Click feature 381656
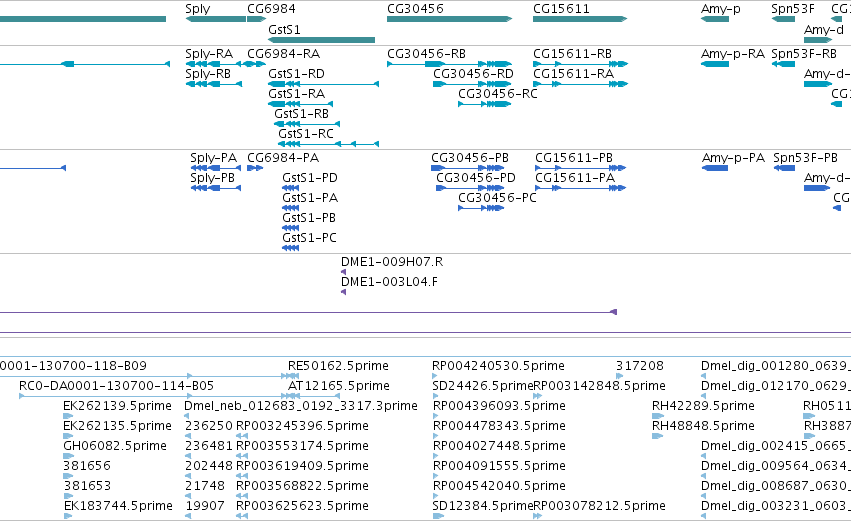The width and height of the screenshot is (851, 521). tap(87, 466)
